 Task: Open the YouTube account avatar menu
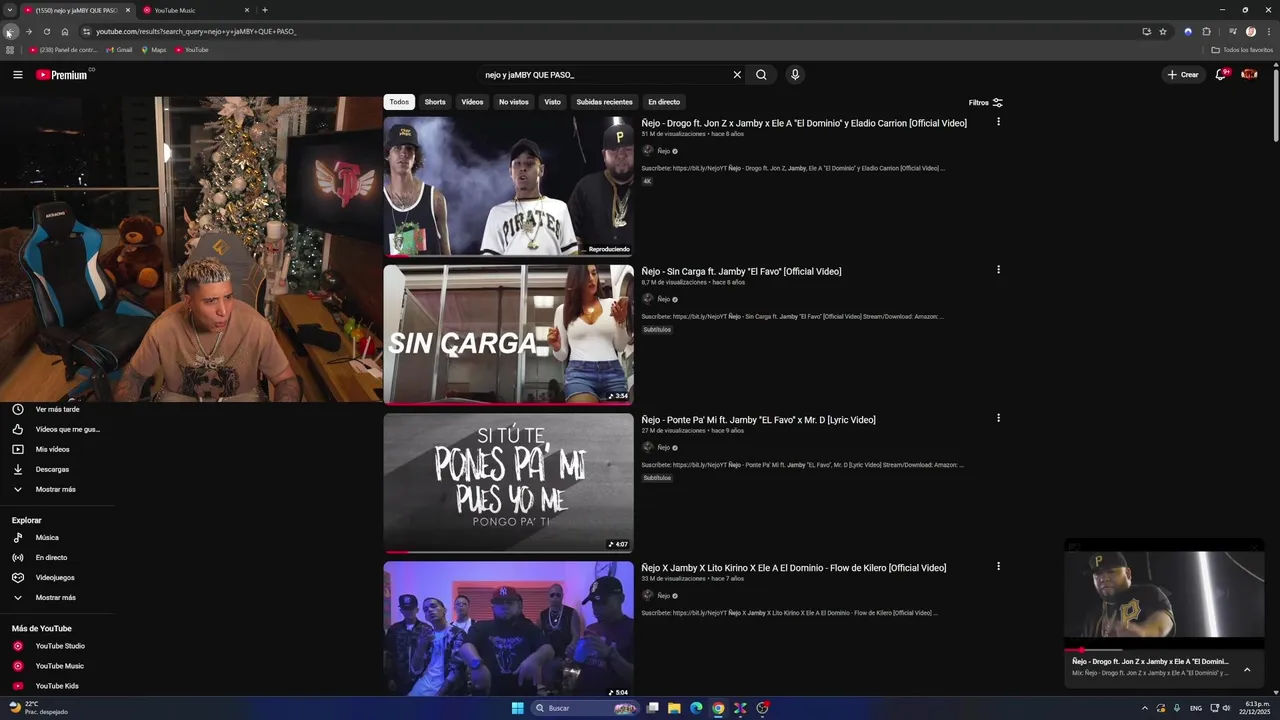[x=1249, y=75]
